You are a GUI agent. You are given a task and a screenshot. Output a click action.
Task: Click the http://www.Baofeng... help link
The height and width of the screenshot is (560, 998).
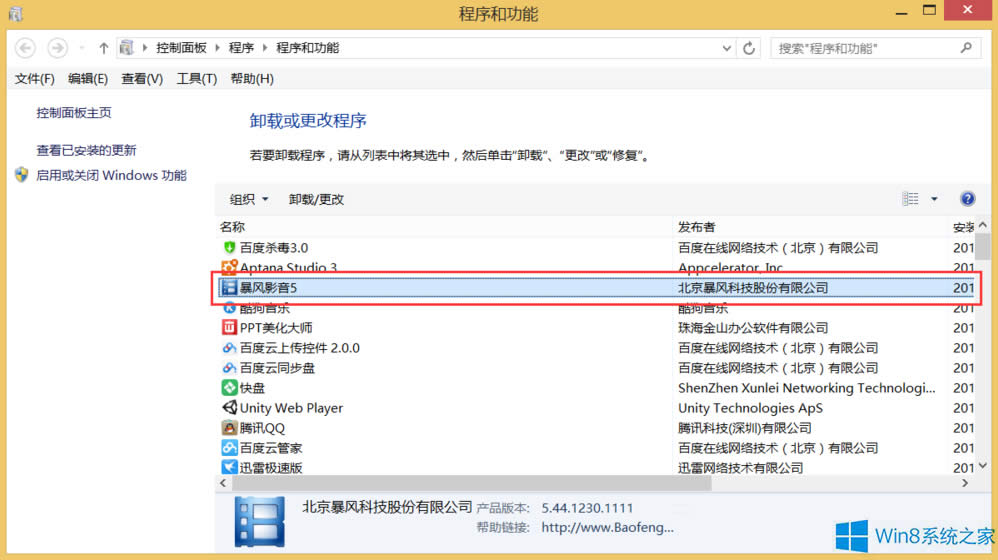(607, 528)
